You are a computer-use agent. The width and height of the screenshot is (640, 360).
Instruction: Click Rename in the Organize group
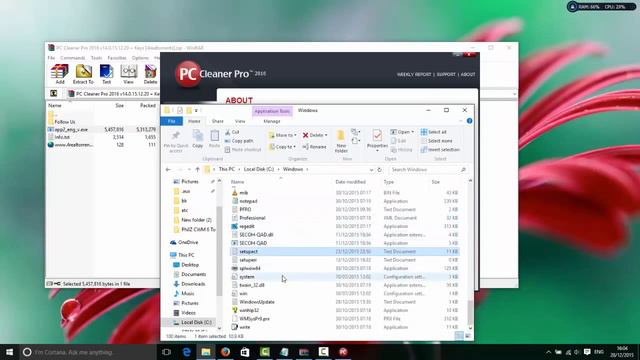(314, 147)
